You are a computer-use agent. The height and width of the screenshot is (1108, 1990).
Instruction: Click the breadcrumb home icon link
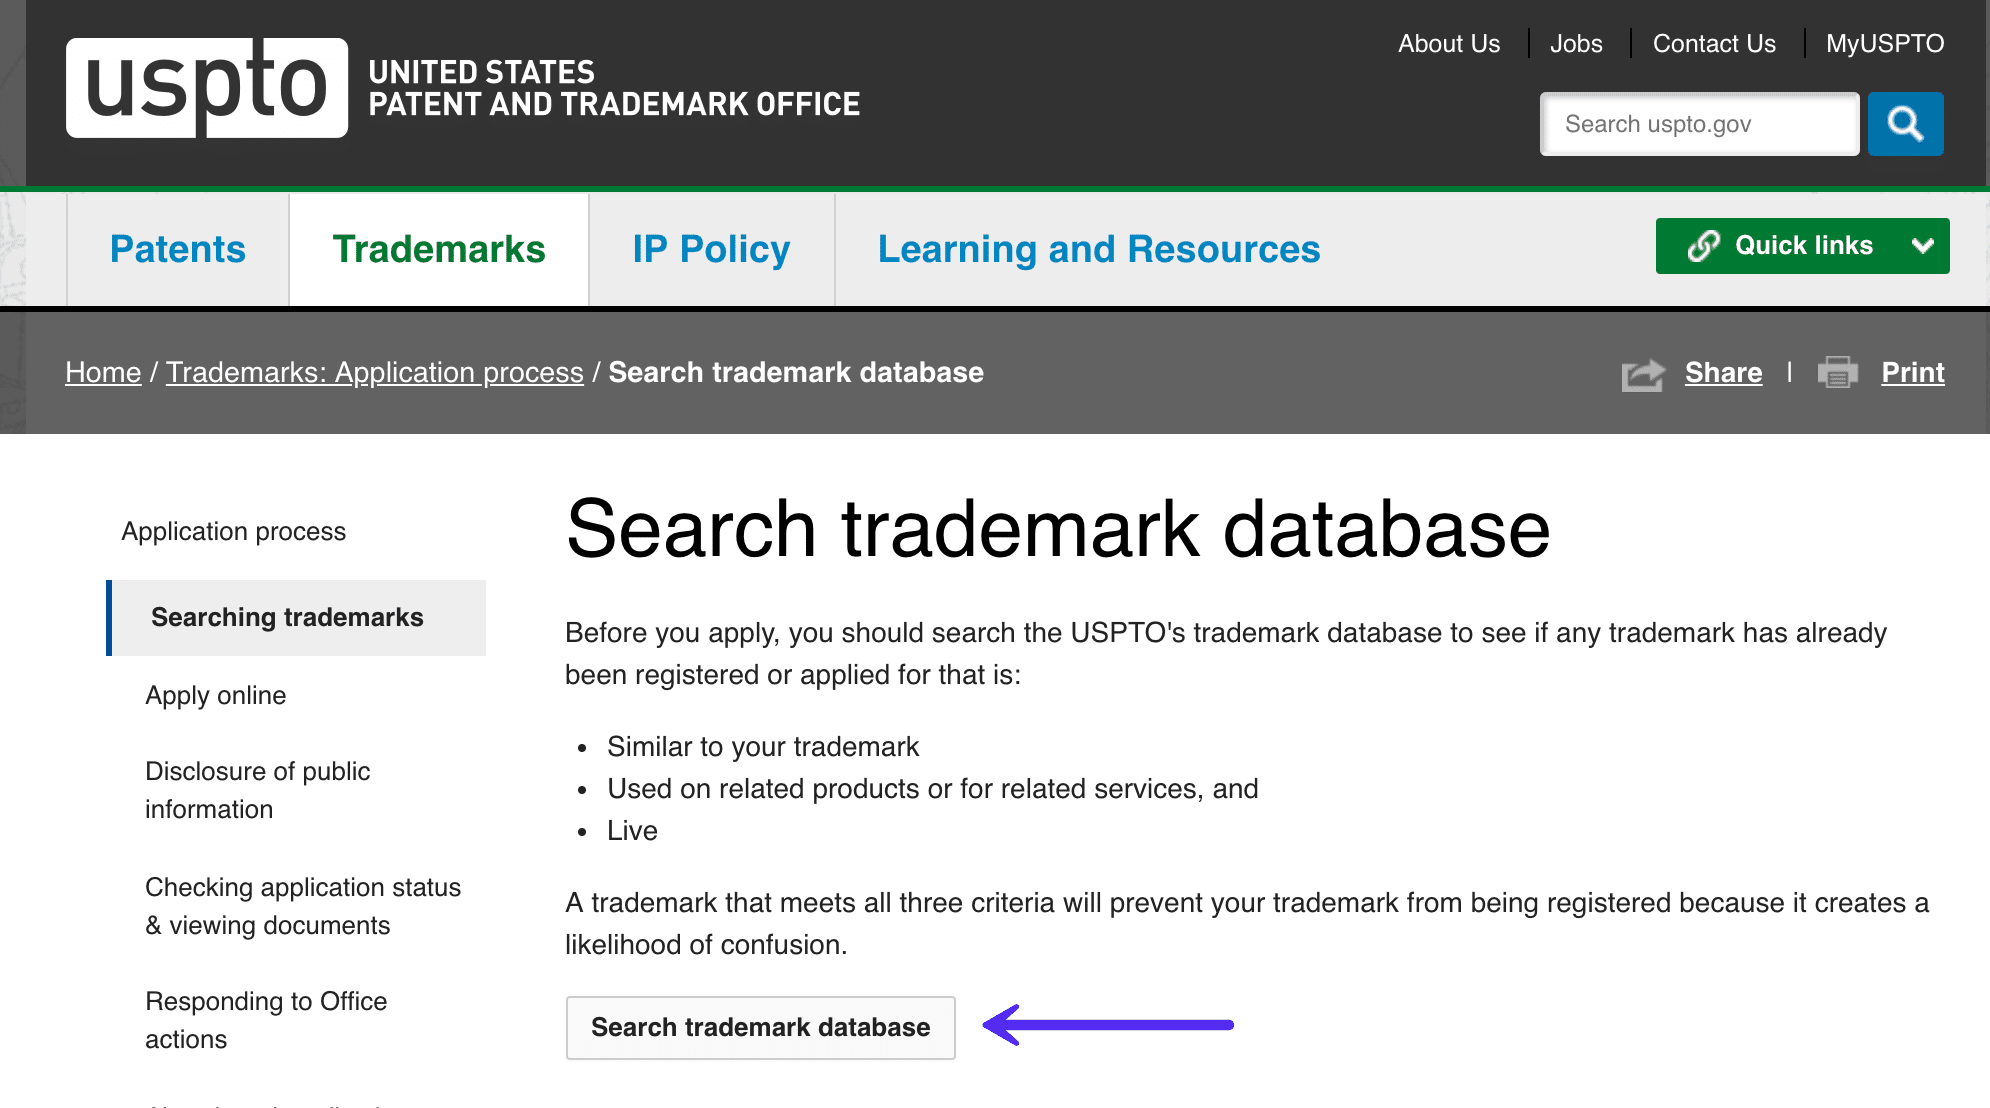(104, 373)
